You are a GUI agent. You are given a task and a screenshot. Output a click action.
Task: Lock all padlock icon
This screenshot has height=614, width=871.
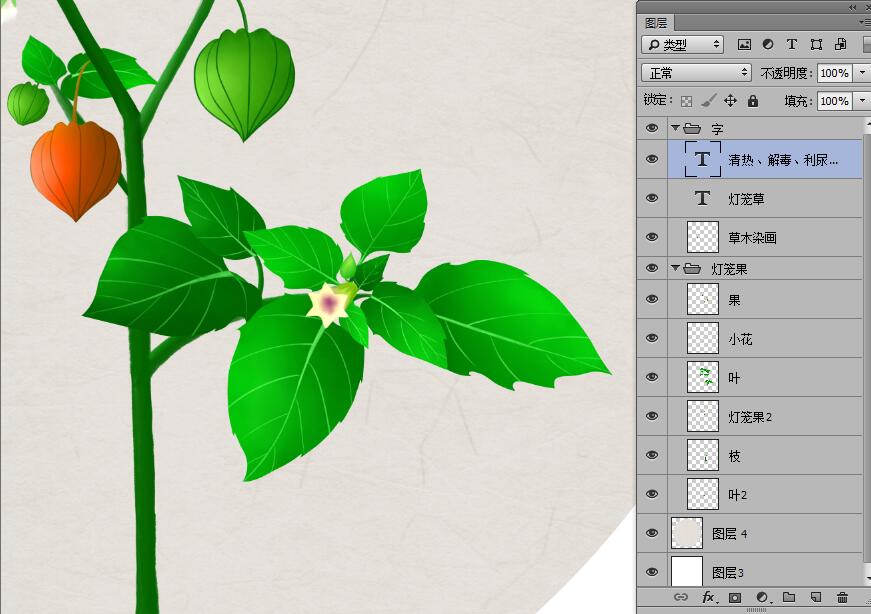pyautogui.click(x=753, y=101)
